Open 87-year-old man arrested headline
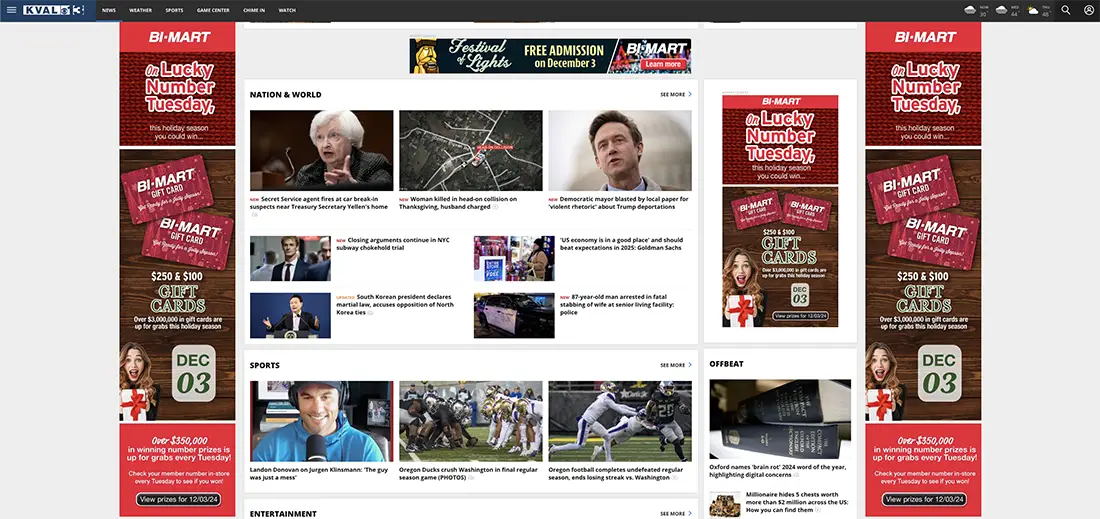 (617, 304)
